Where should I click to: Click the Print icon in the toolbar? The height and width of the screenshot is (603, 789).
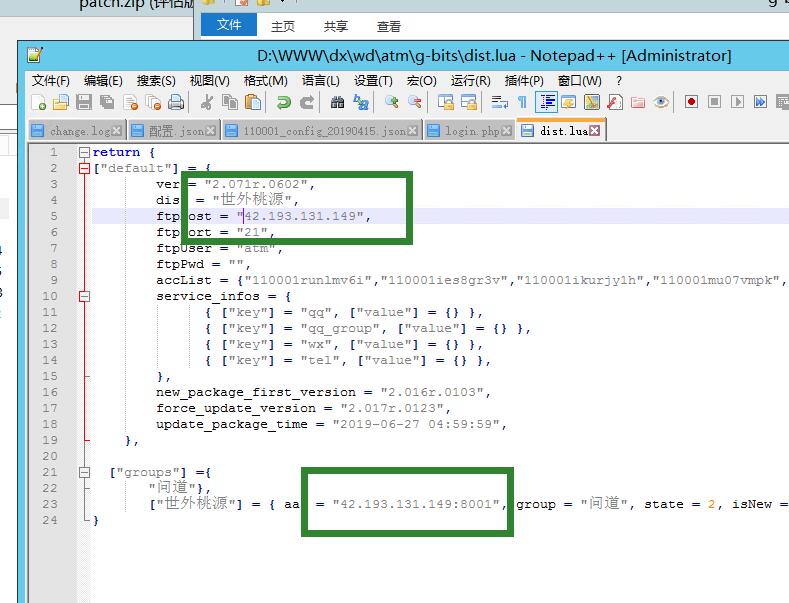tap(176, 102)
